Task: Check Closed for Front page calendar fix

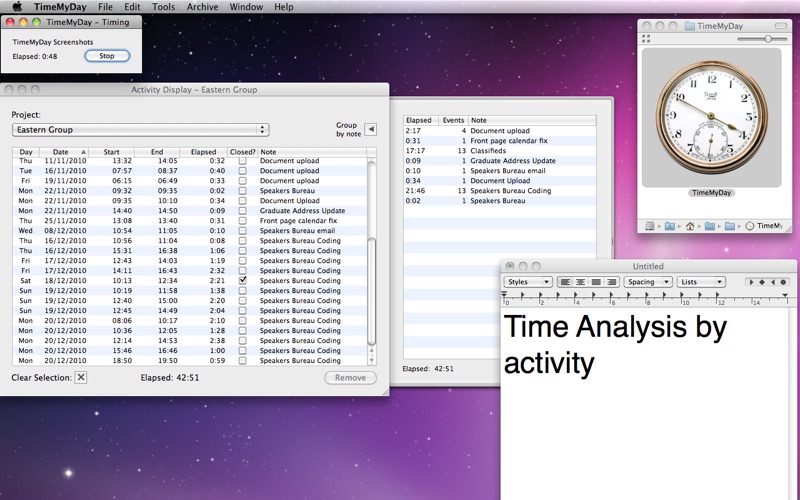Action: click(242, 220)
